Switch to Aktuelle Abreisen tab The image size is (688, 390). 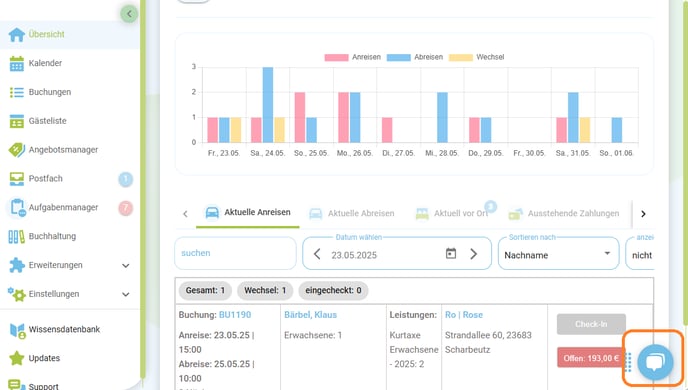click(x=351, y=214)
